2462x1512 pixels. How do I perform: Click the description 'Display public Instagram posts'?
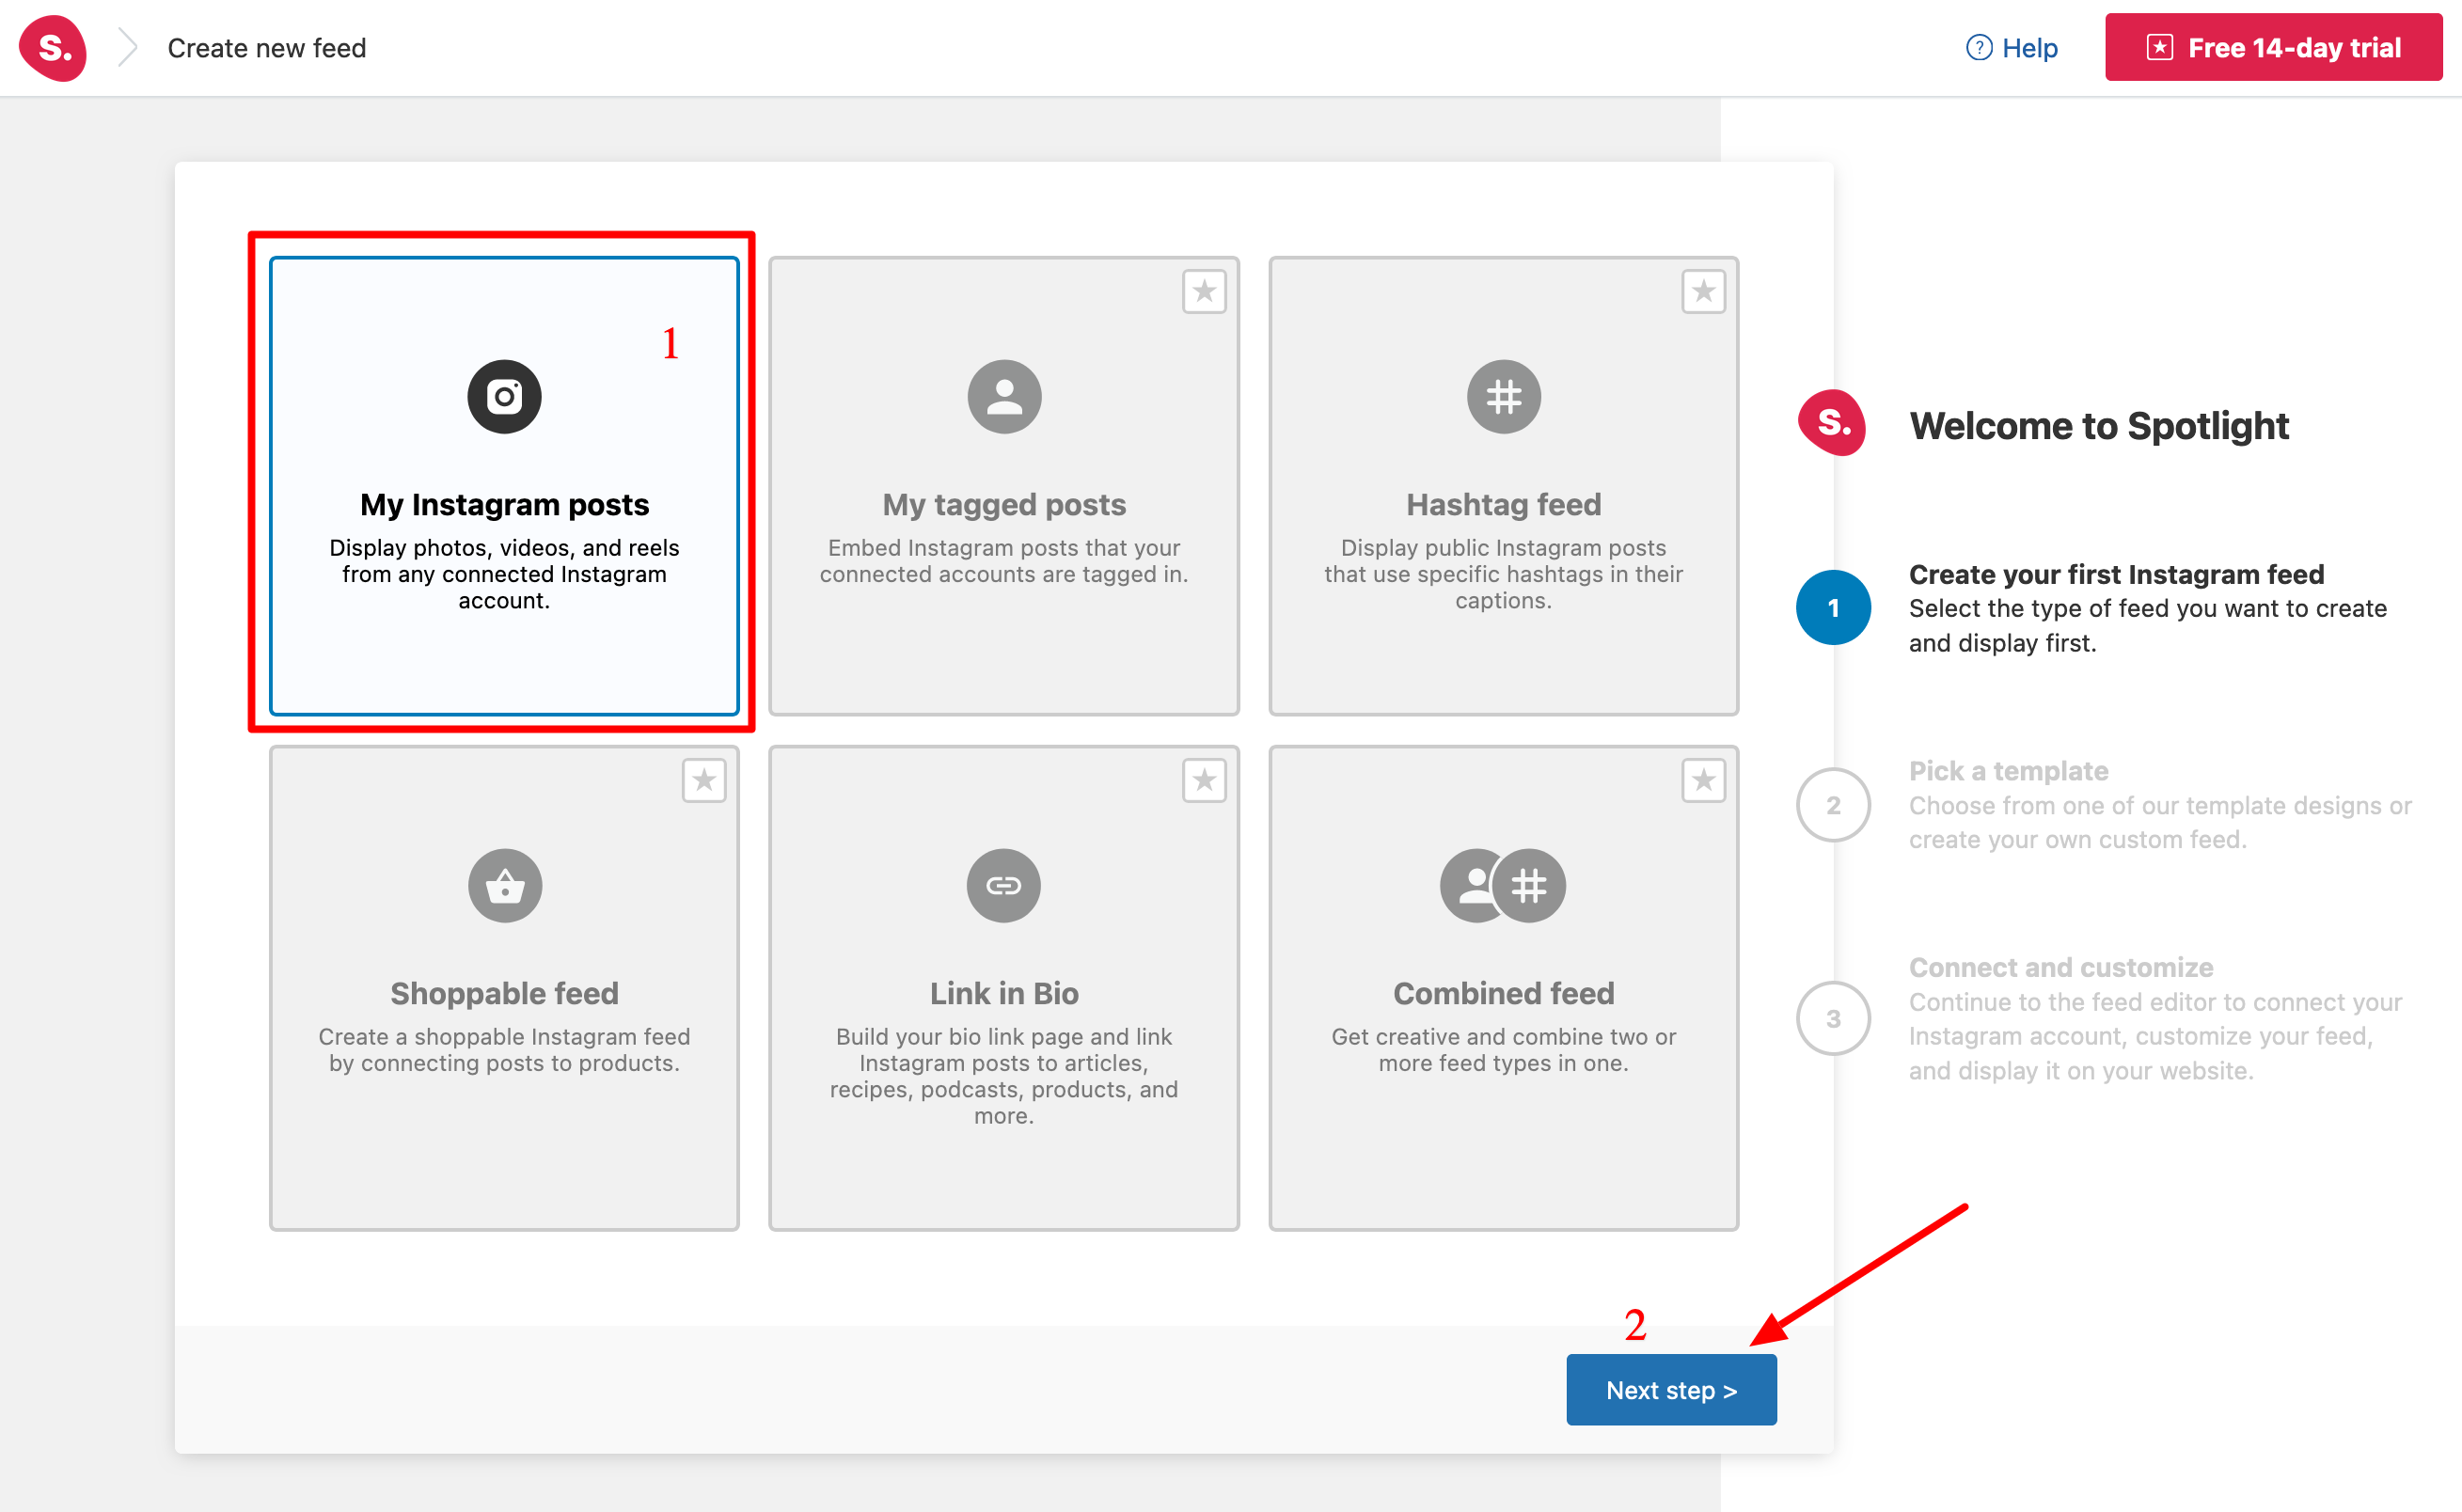1503,548
